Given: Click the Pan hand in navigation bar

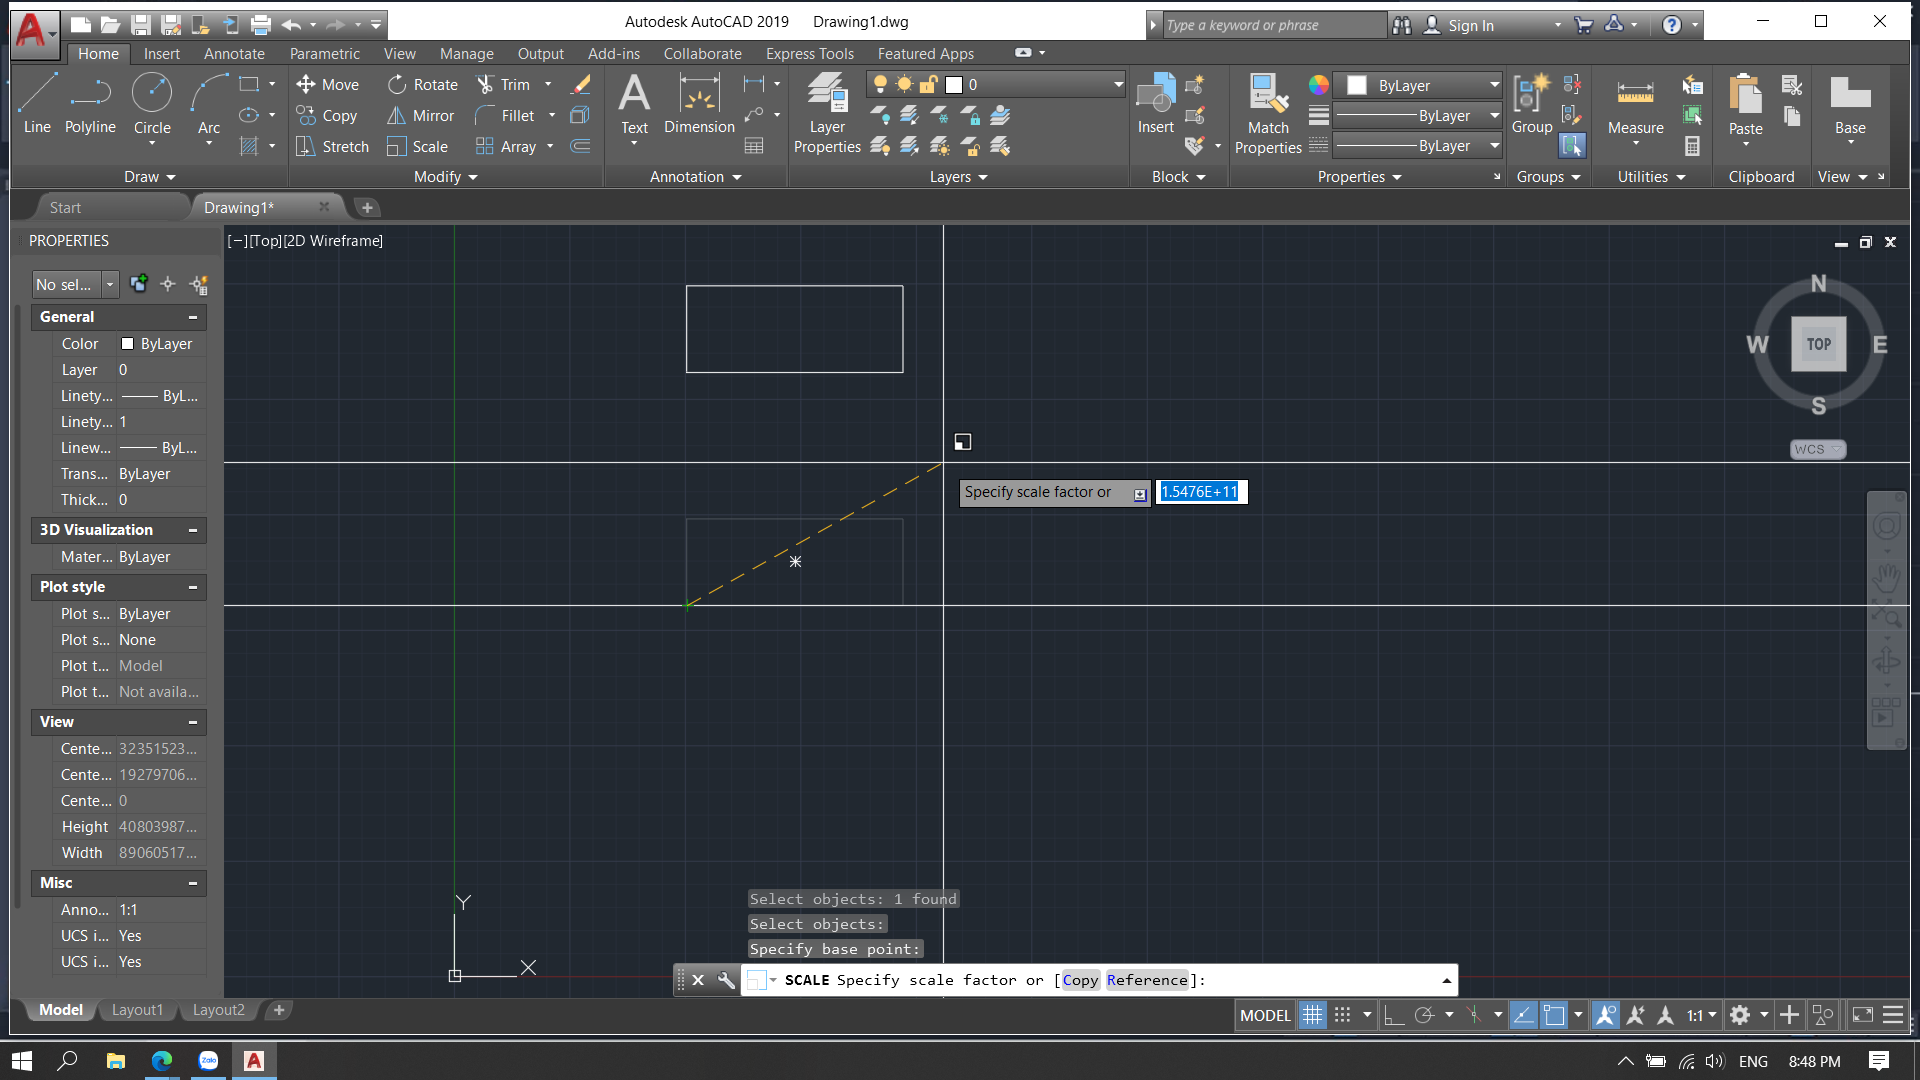Looking at the screenshot, I should pyautogui.click(x=1886, y=578).
